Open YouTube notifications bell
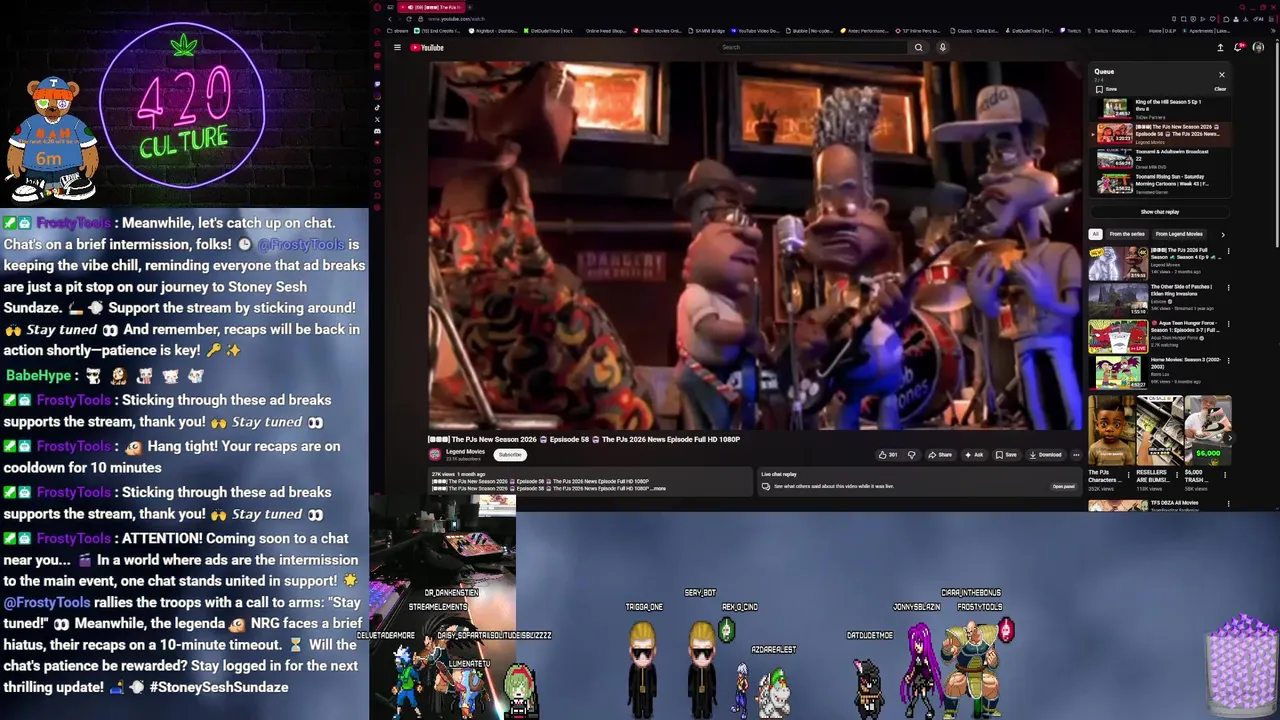Image resolution: width=1280 pixels, height=720 pixels. pos(1240,47)
